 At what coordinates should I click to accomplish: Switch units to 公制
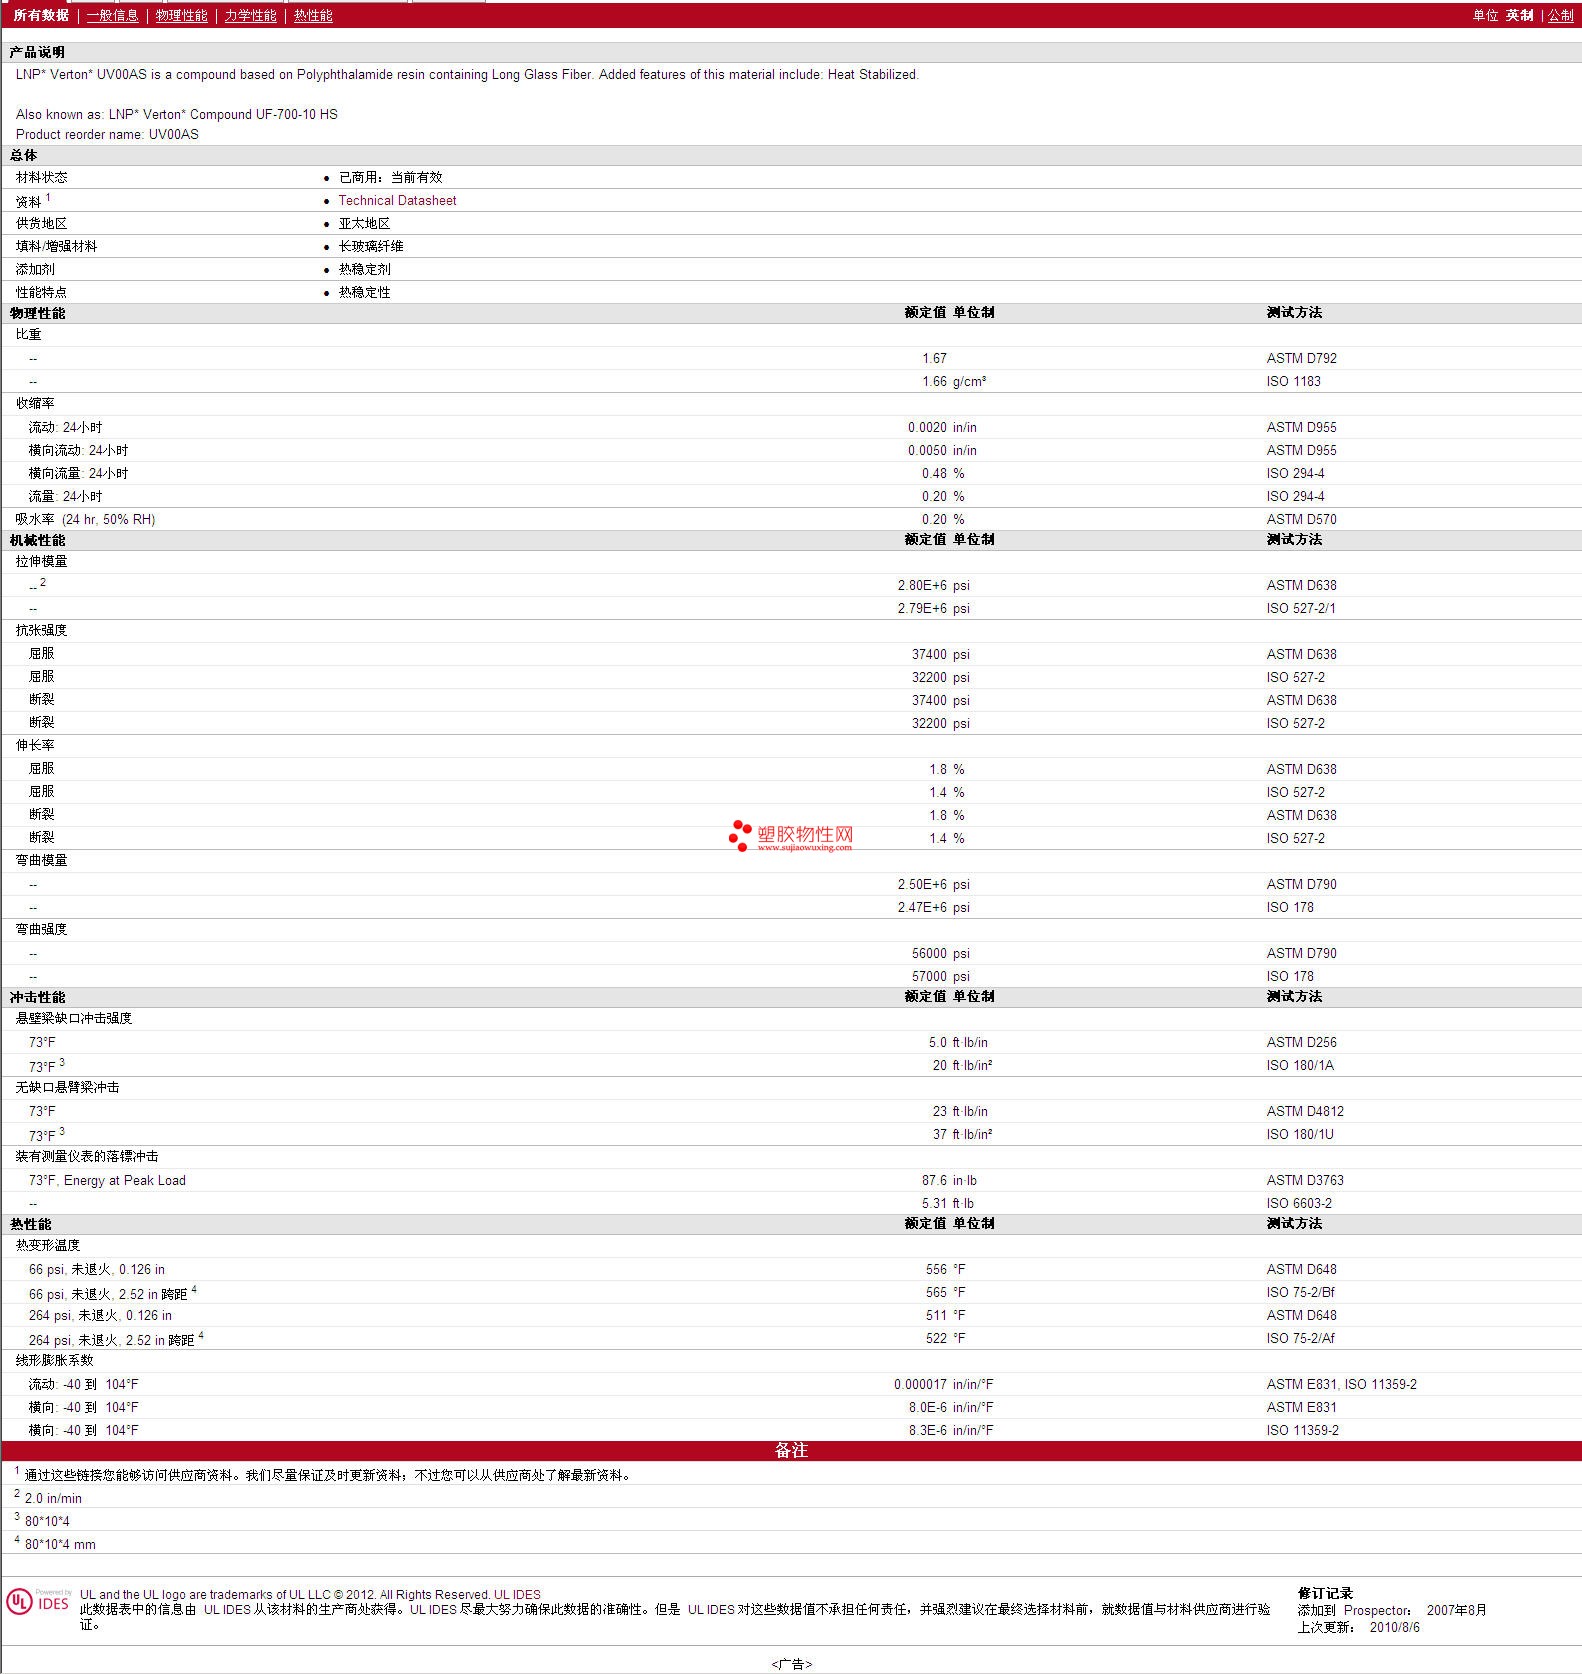pyautogui.click(x=1561, y=15)
